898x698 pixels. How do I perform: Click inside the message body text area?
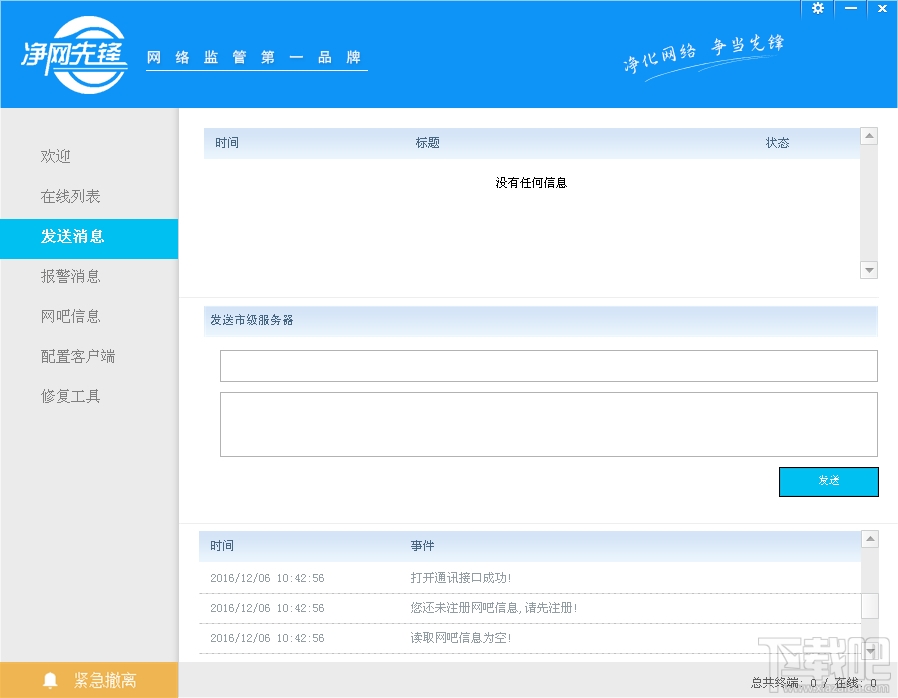(548, 424)
